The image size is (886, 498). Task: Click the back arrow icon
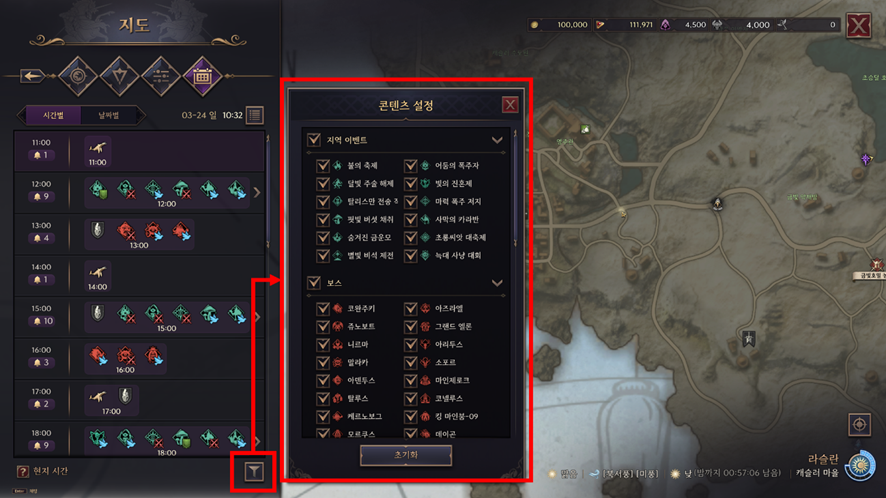click(32, 76)
